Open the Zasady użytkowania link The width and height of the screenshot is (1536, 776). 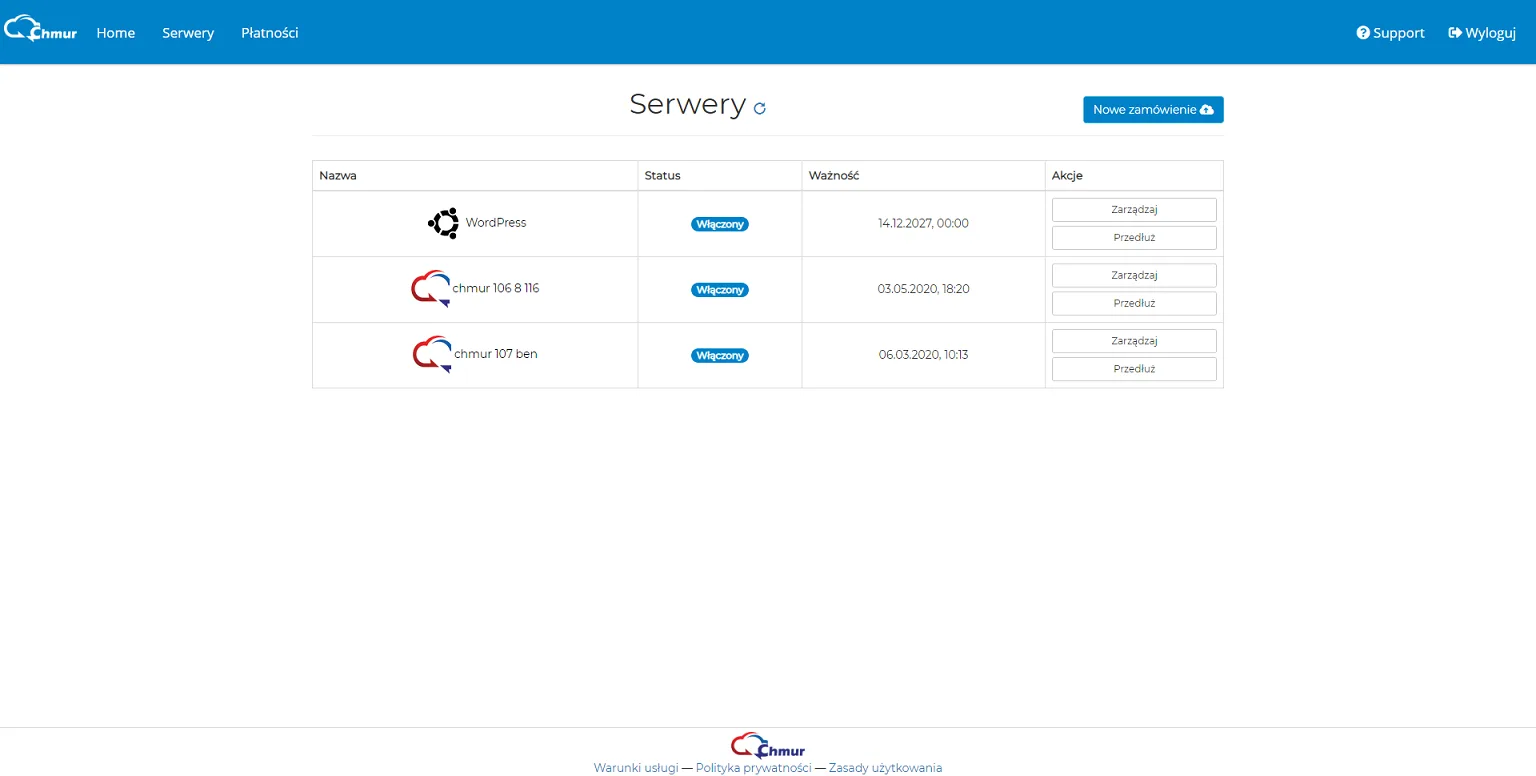coord(885,768)
